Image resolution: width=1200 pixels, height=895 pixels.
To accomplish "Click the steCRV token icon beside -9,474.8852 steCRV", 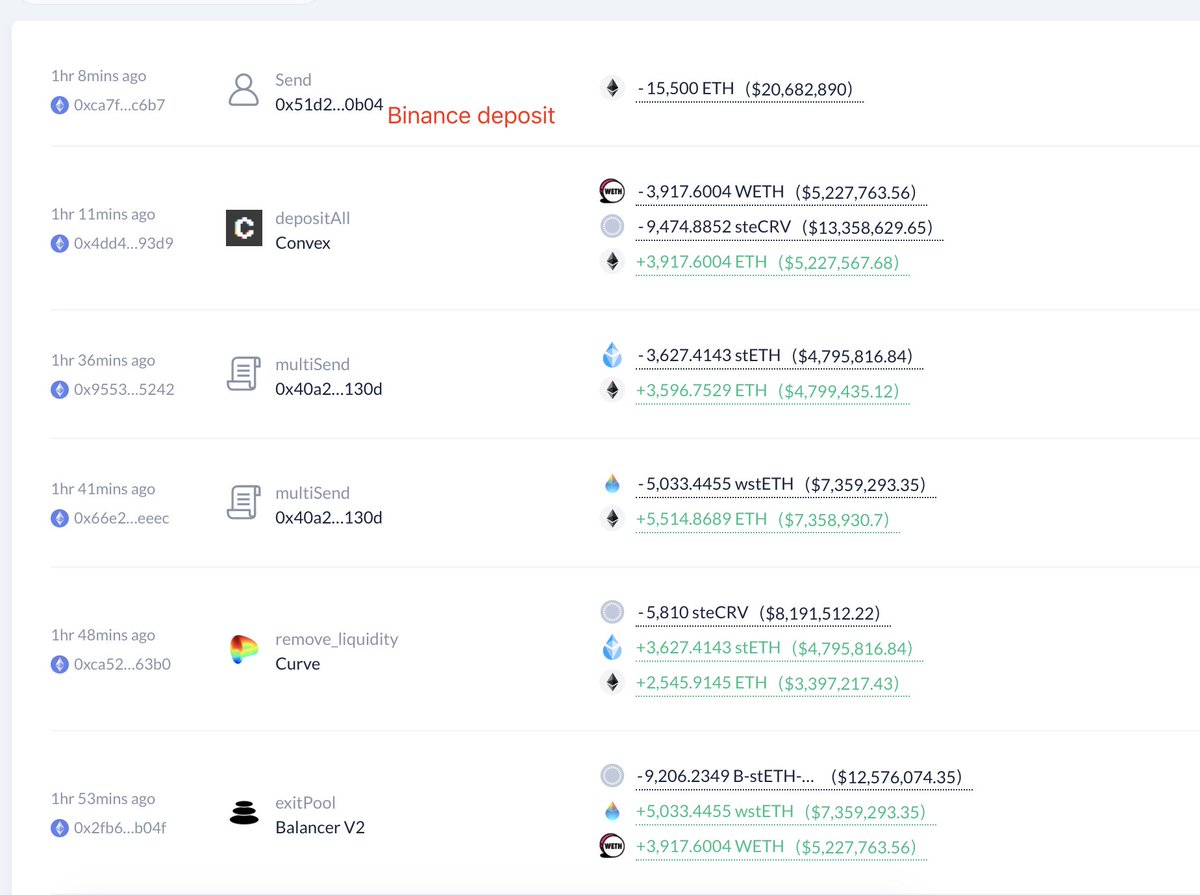I will coord(612,227).
